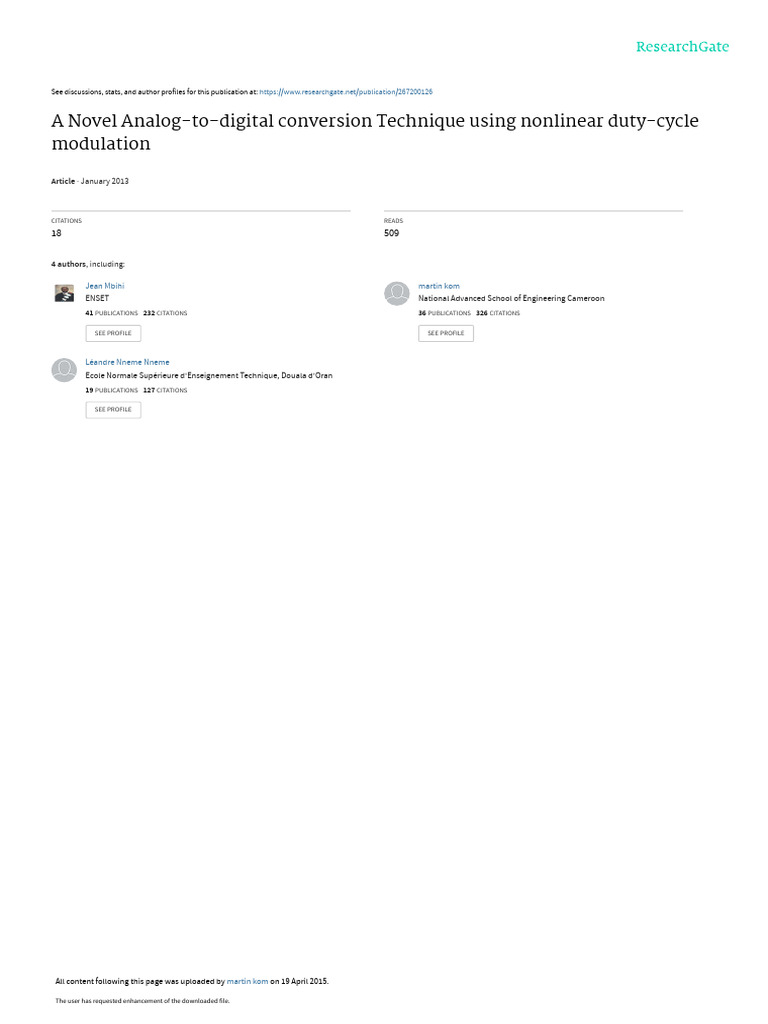Click Jean Mbihi's profile photo
The image size is (768, 1024).
(x=64, y=293)
